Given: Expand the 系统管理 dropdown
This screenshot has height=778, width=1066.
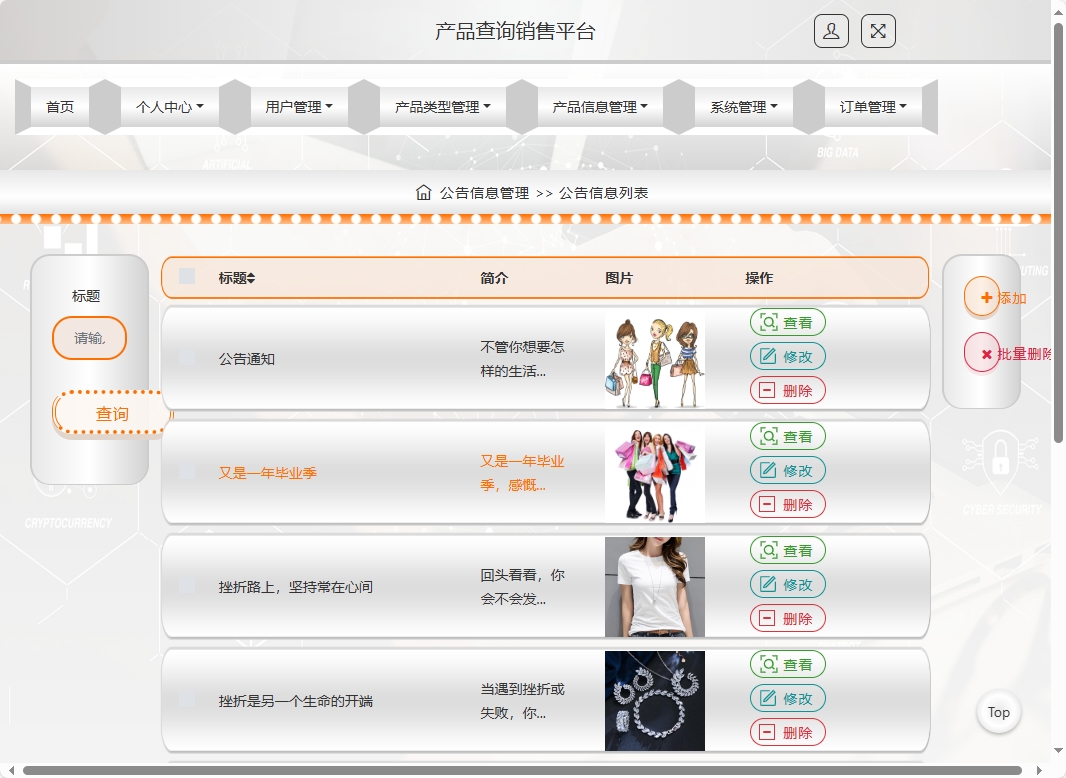Looking at the screenshot, I should 740,105.
